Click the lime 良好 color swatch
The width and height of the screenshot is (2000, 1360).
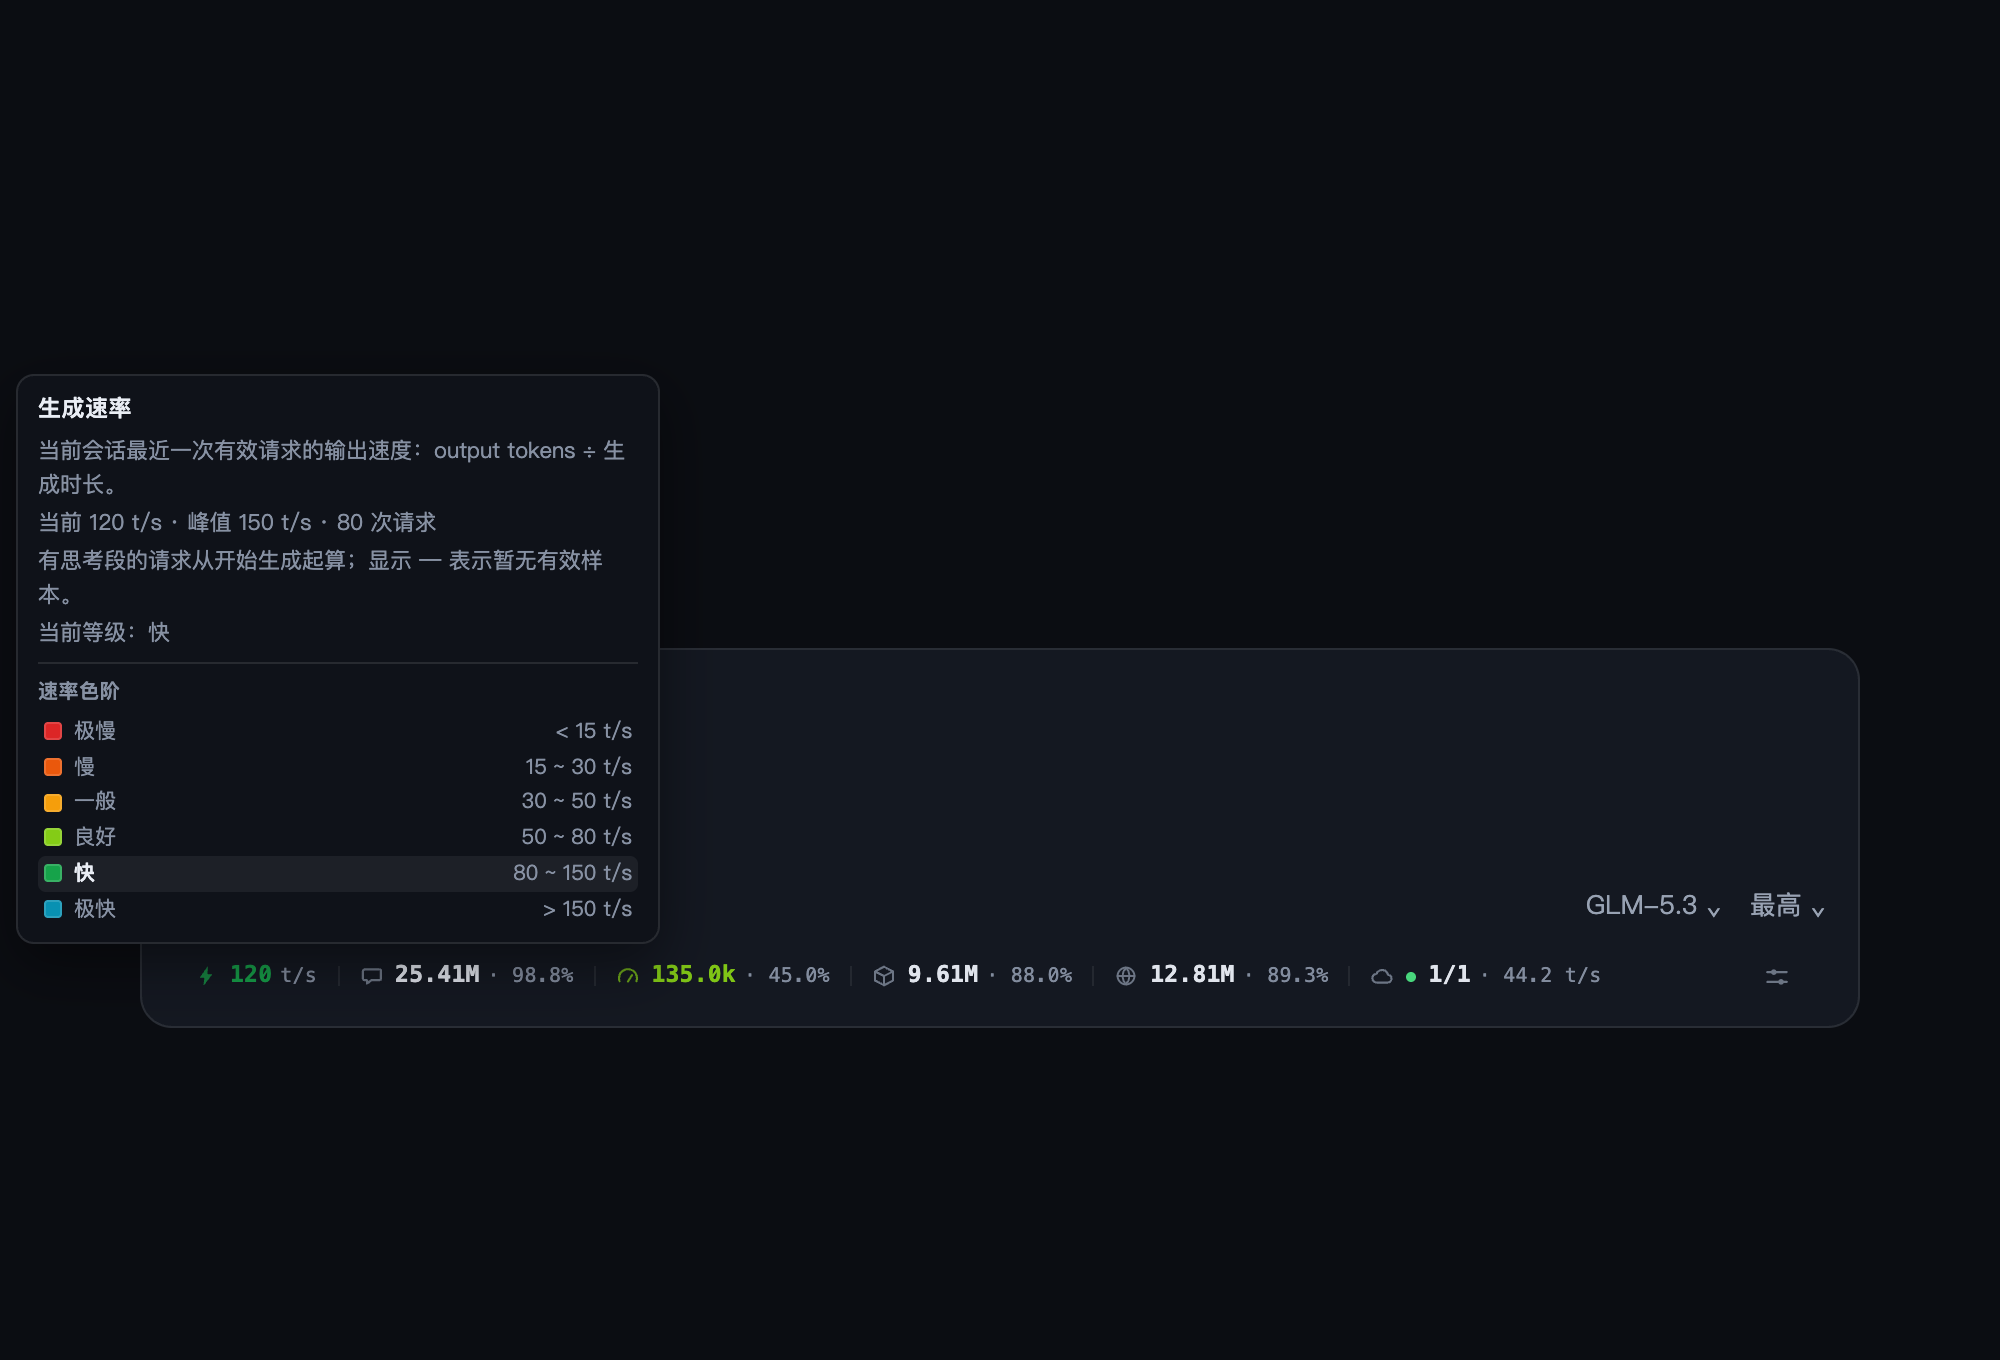pos(53,837)
